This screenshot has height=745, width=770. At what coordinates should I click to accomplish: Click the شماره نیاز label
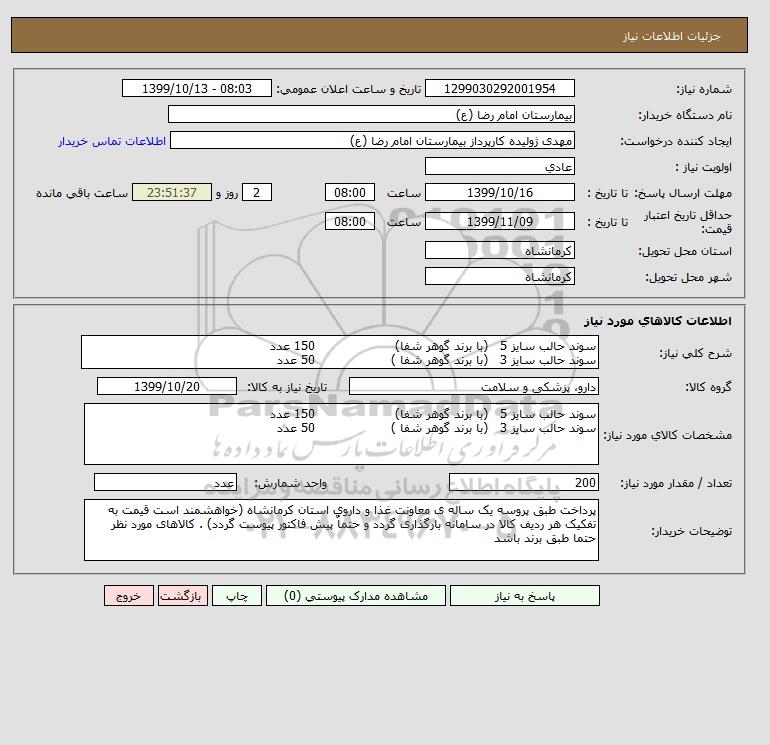[x=704, y=89]
